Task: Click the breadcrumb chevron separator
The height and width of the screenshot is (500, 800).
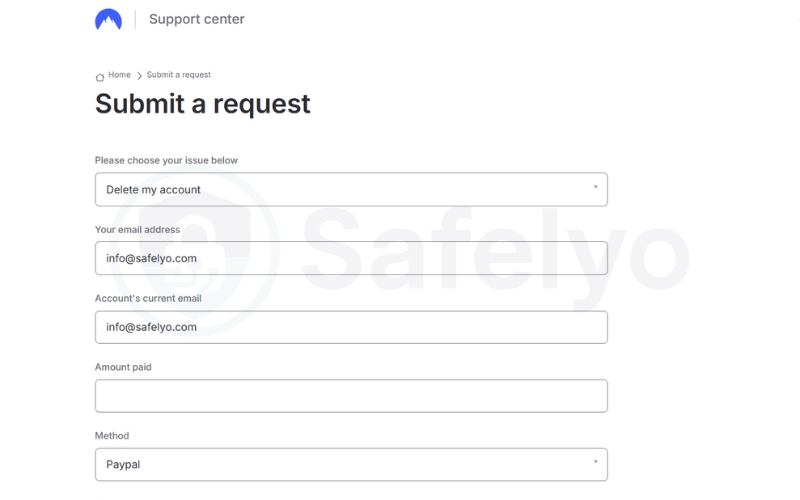Action: (139, 76)
